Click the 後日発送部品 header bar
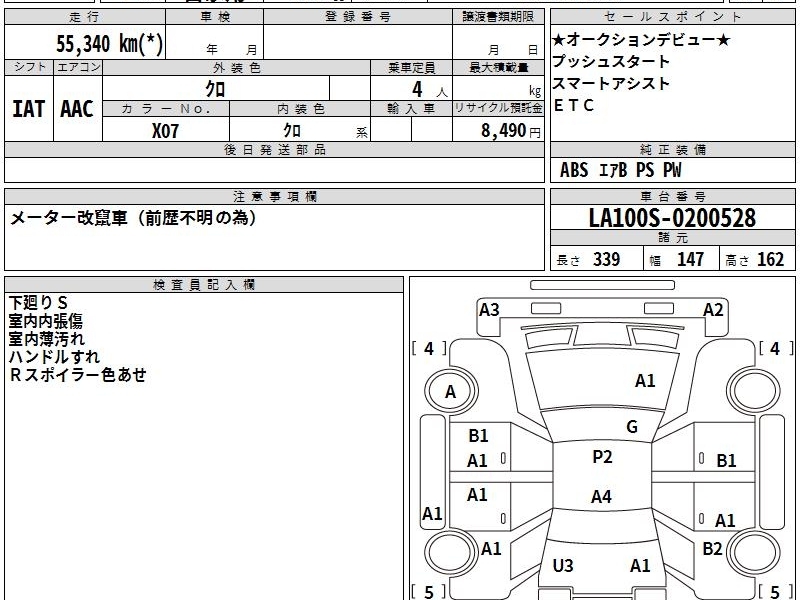The width and height of the screenshot is (800, 600). (274, 149)
